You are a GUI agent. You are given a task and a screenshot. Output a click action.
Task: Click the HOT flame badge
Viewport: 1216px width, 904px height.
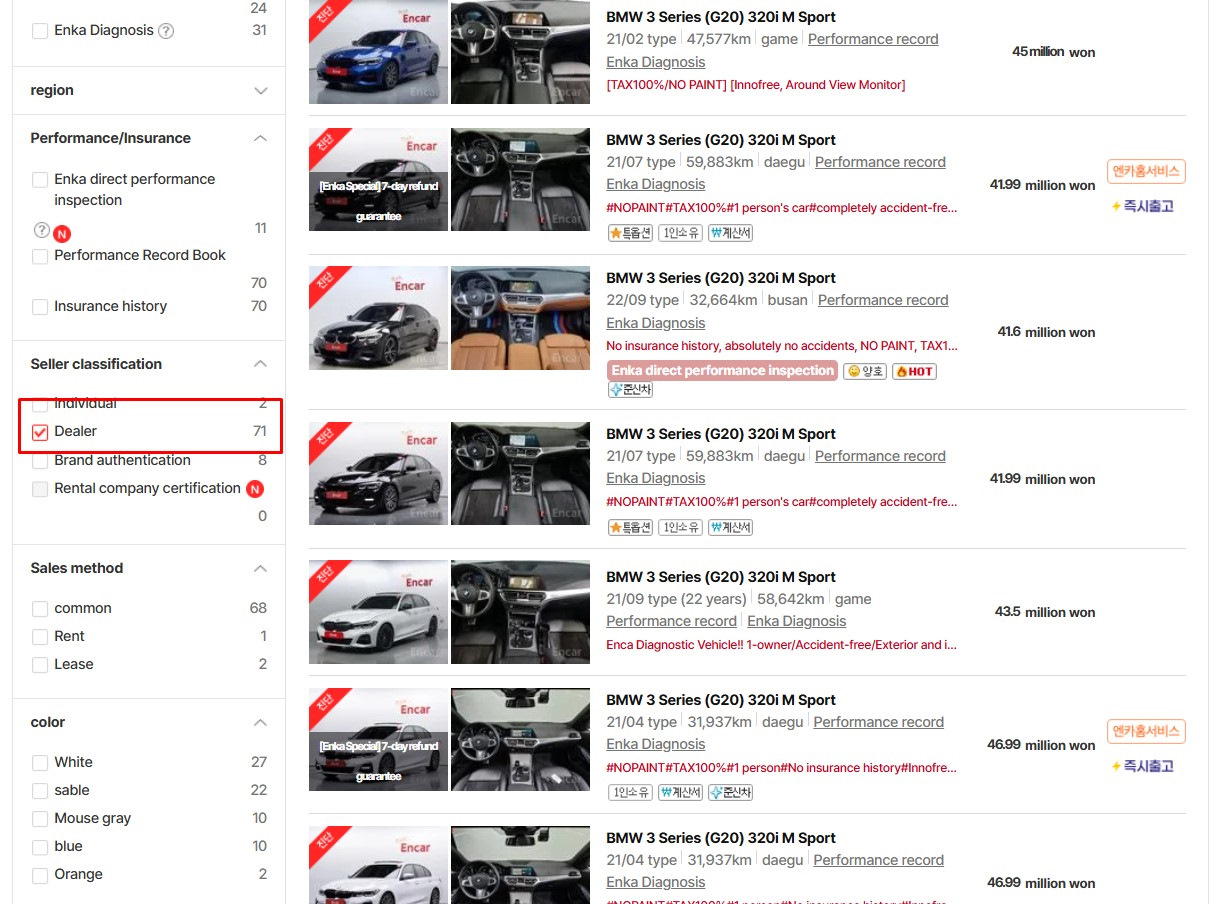pos(914,371)
